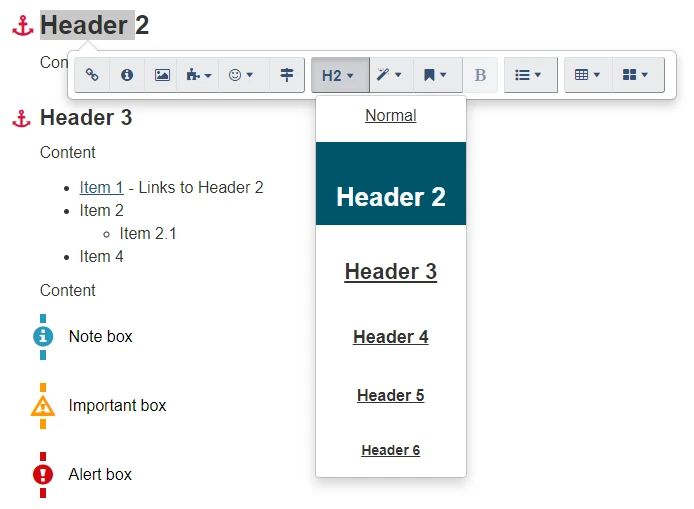This screenshot has height=509, width=694.
Task: Toggle bold with the B button
Action: pyautogui.click(x=480, y=75)
